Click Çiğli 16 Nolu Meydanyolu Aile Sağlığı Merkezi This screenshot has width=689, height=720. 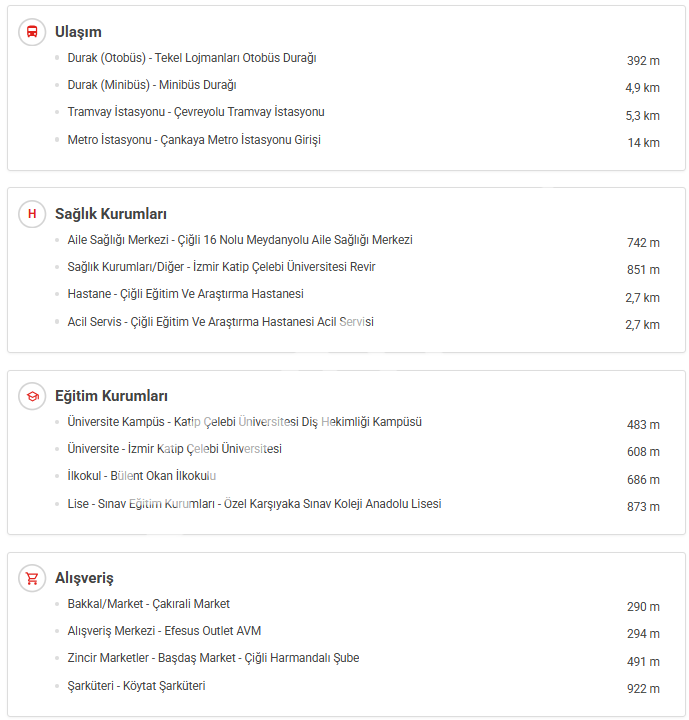240,240
